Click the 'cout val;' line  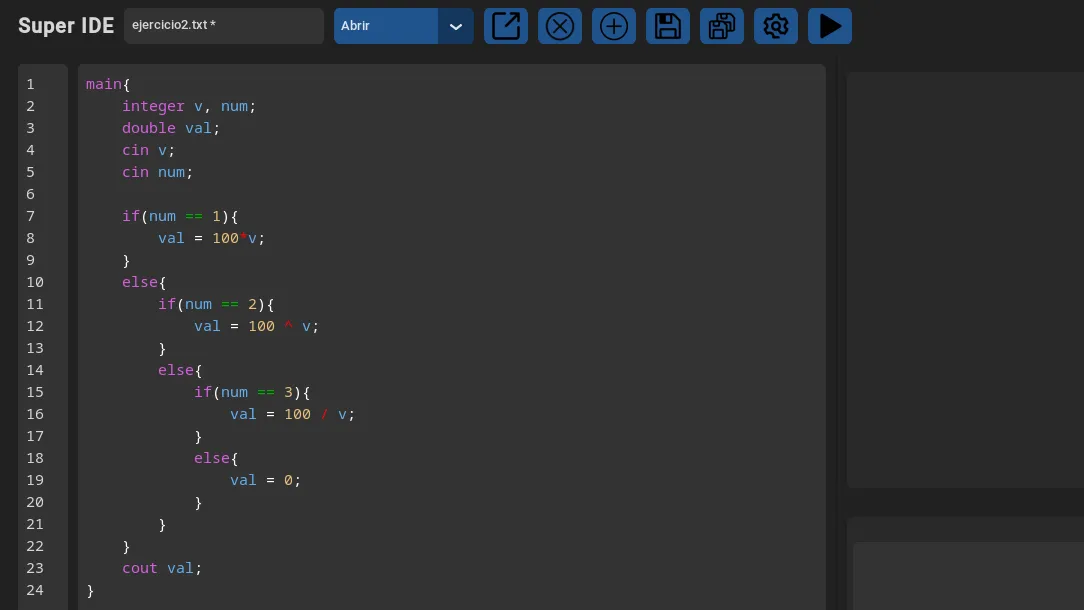162,569
